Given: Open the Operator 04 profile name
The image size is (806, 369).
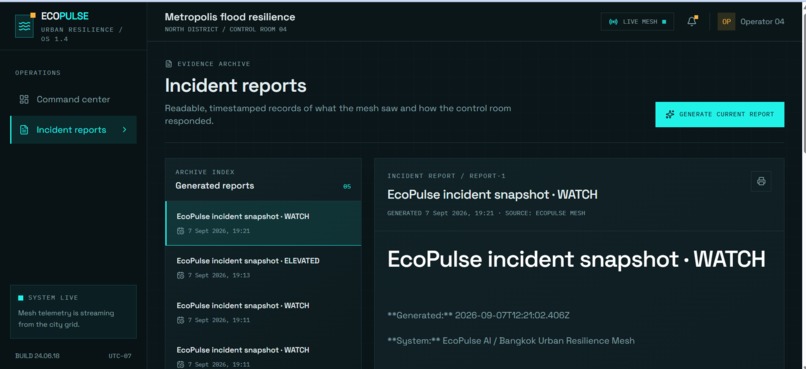Looking at the screenshot, I should pyautogui.click(x=762, y=22).
